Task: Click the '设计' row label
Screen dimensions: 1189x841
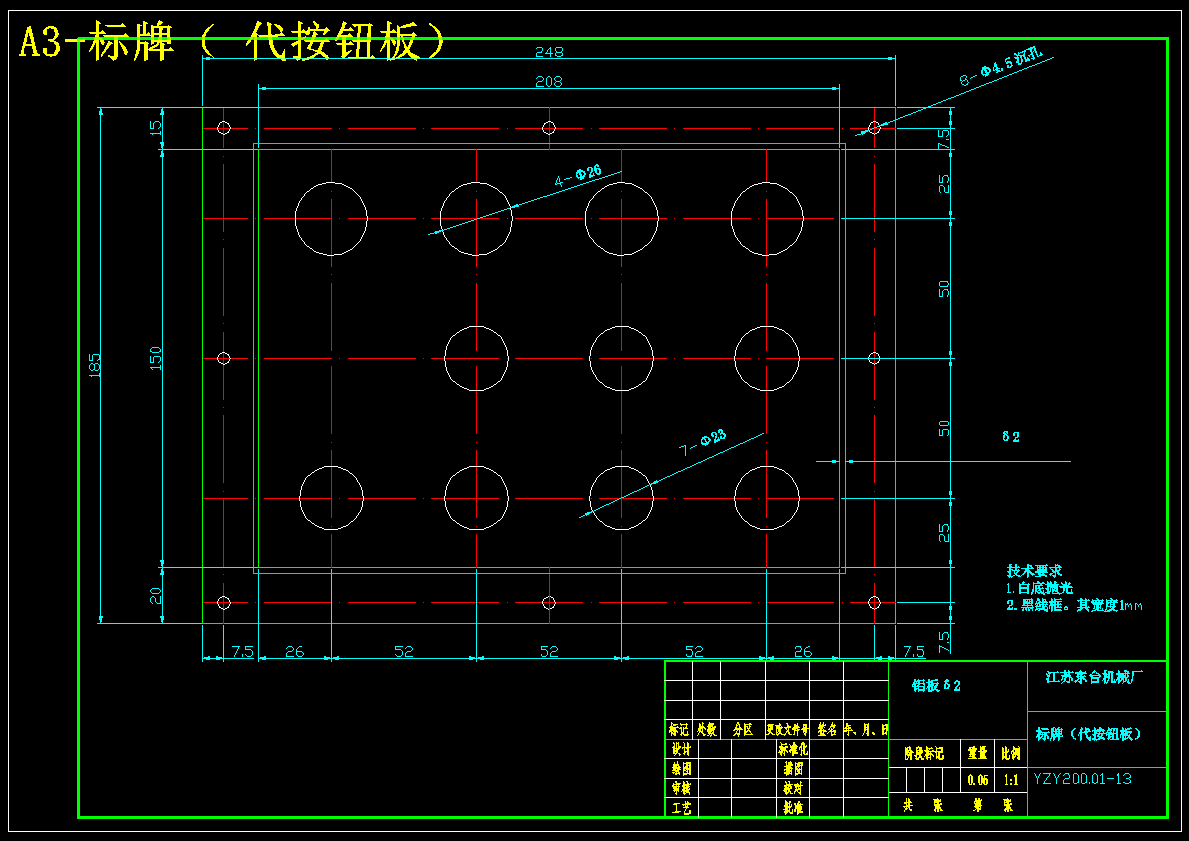Action: tap(681, 749)
